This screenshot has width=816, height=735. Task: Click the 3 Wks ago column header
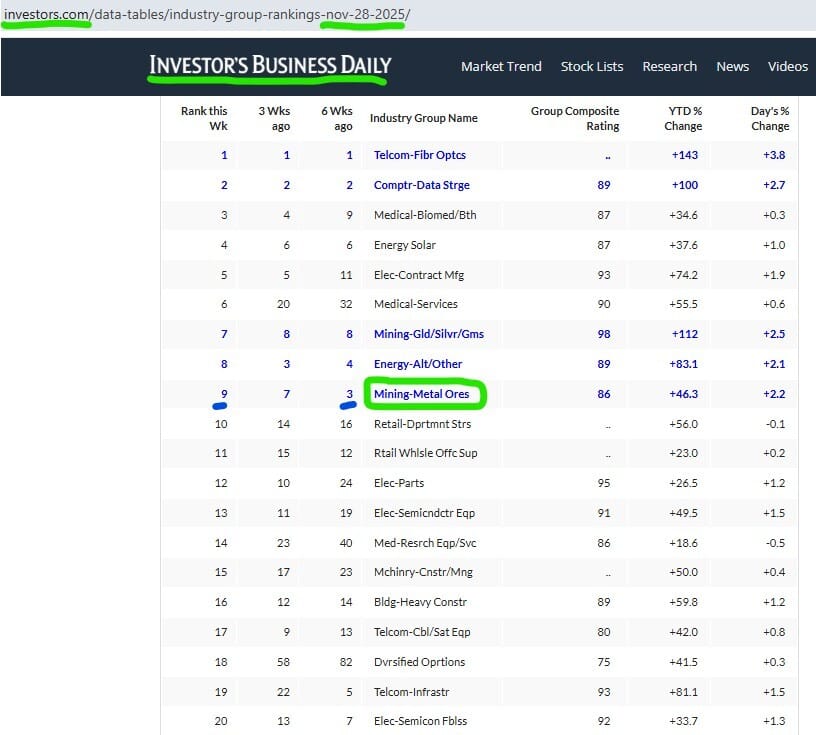click(274, 118)
